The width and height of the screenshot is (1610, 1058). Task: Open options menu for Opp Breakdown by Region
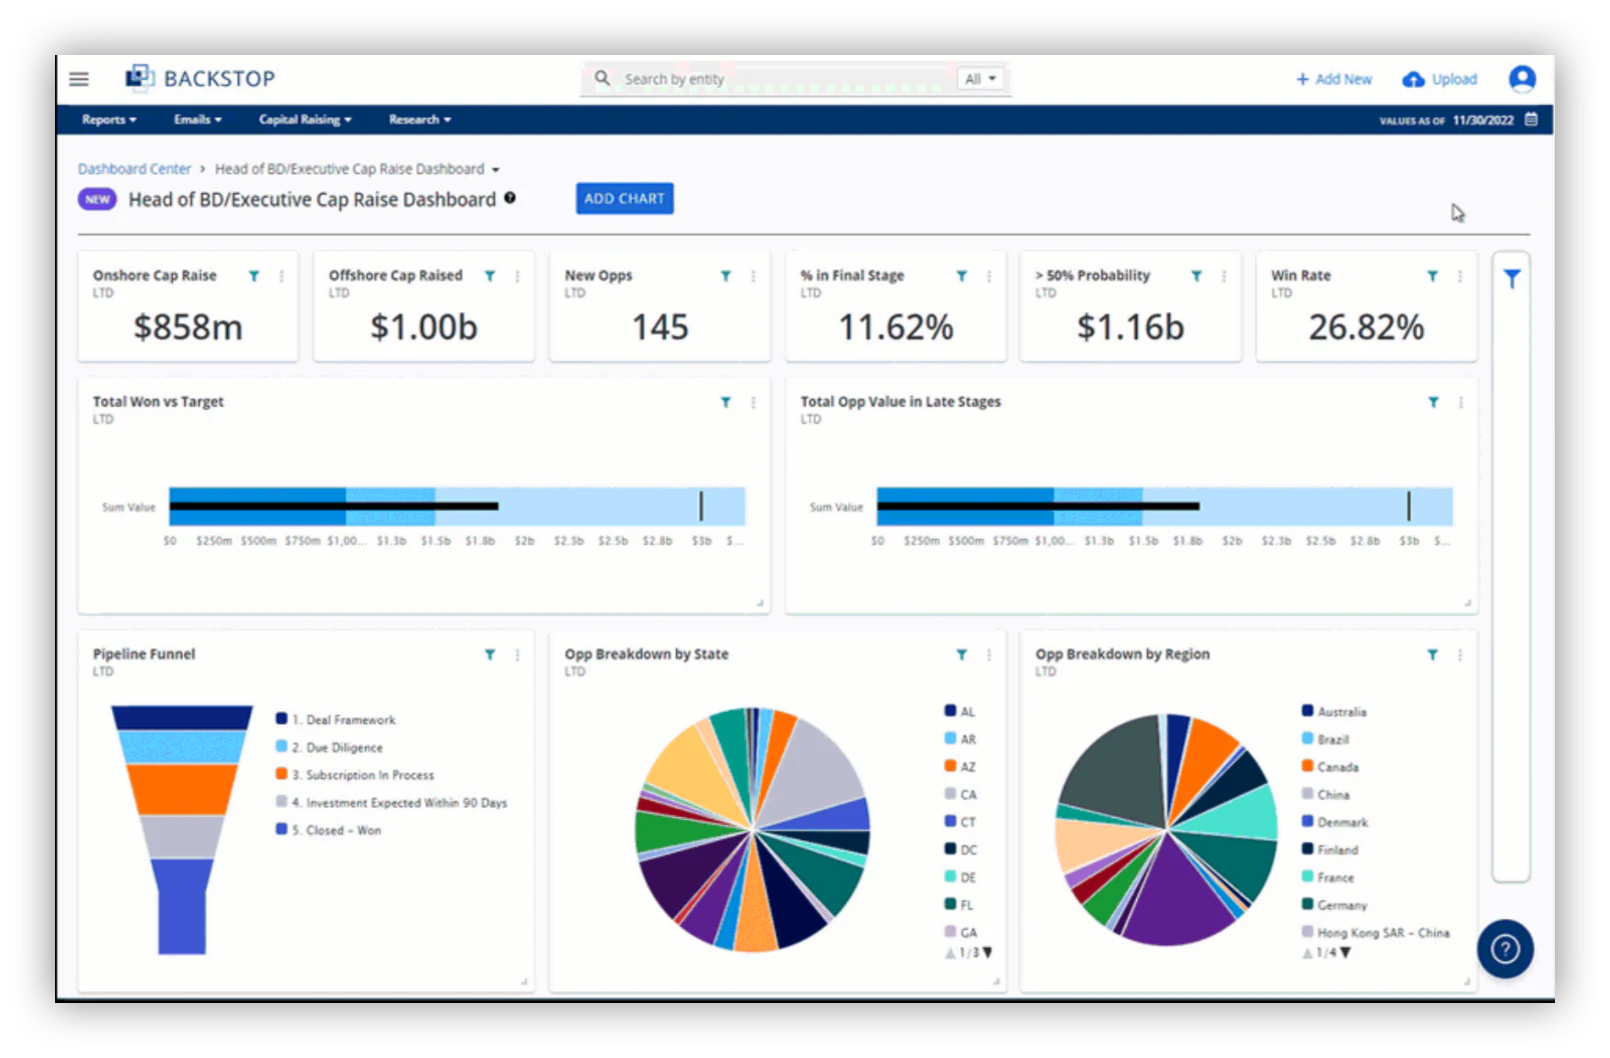[x=1460, y=655]
